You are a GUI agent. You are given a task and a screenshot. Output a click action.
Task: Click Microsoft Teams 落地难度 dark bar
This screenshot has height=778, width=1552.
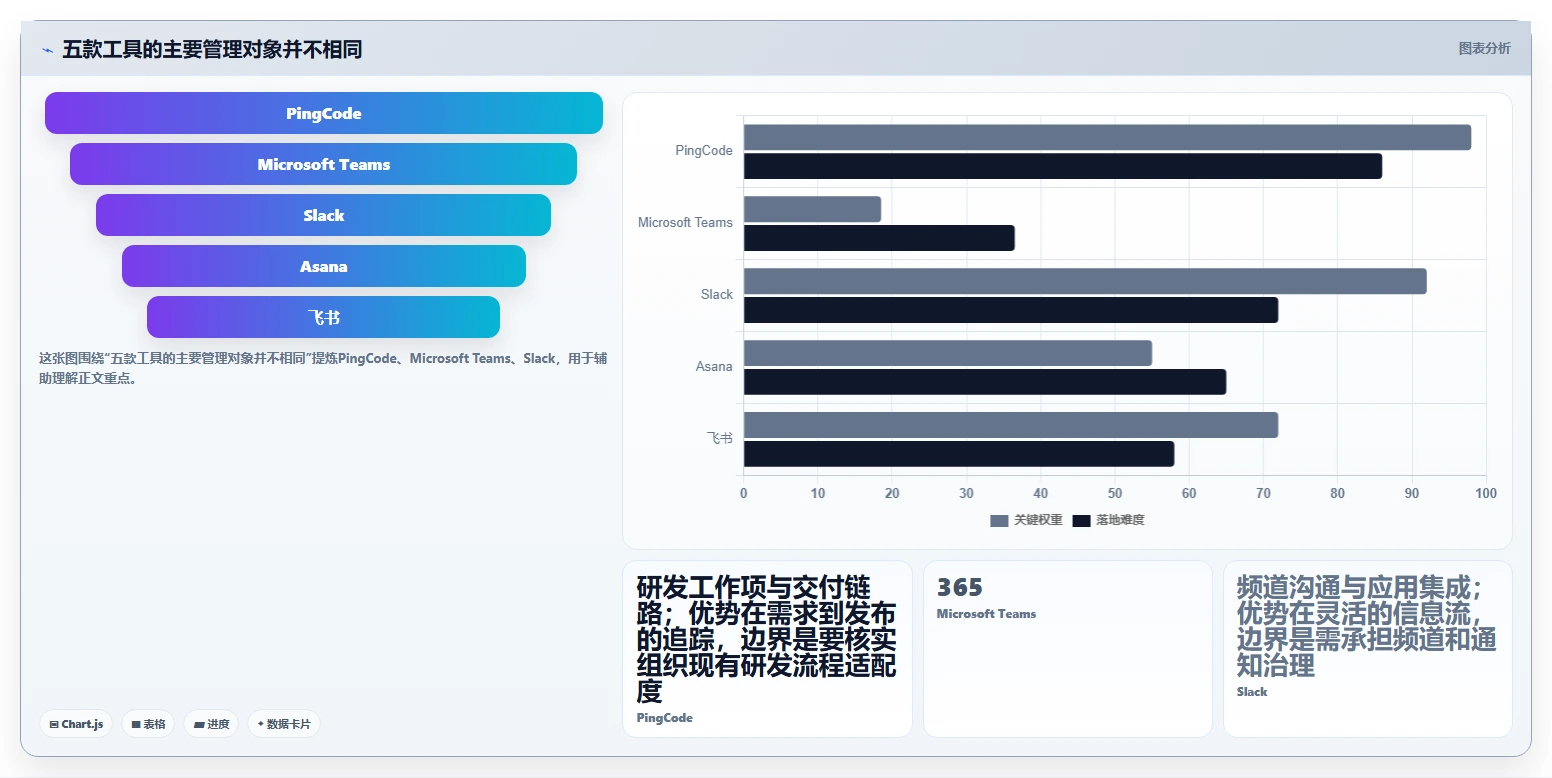click(879, 238)
